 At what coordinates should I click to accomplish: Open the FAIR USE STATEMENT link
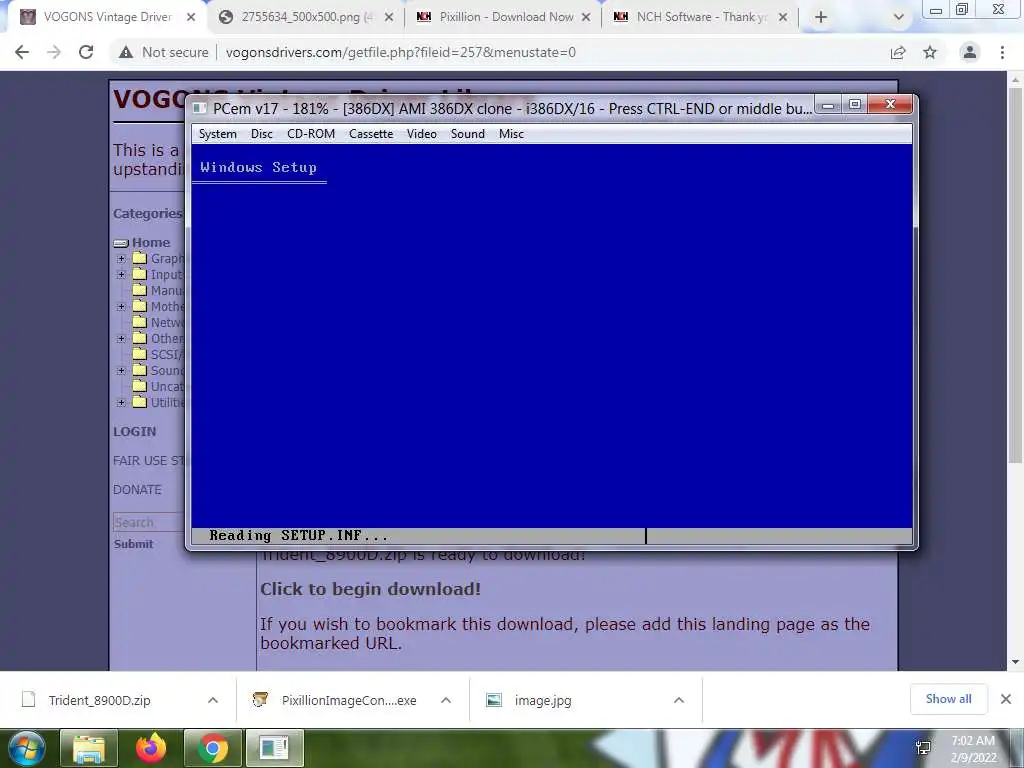coord(149,460)
